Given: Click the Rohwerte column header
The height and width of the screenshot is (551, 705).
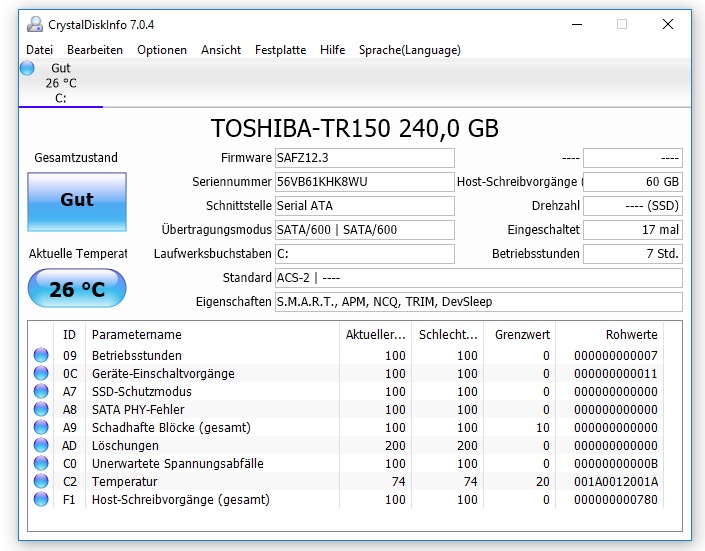Looking at the screenshot, I should pos(610,335).
